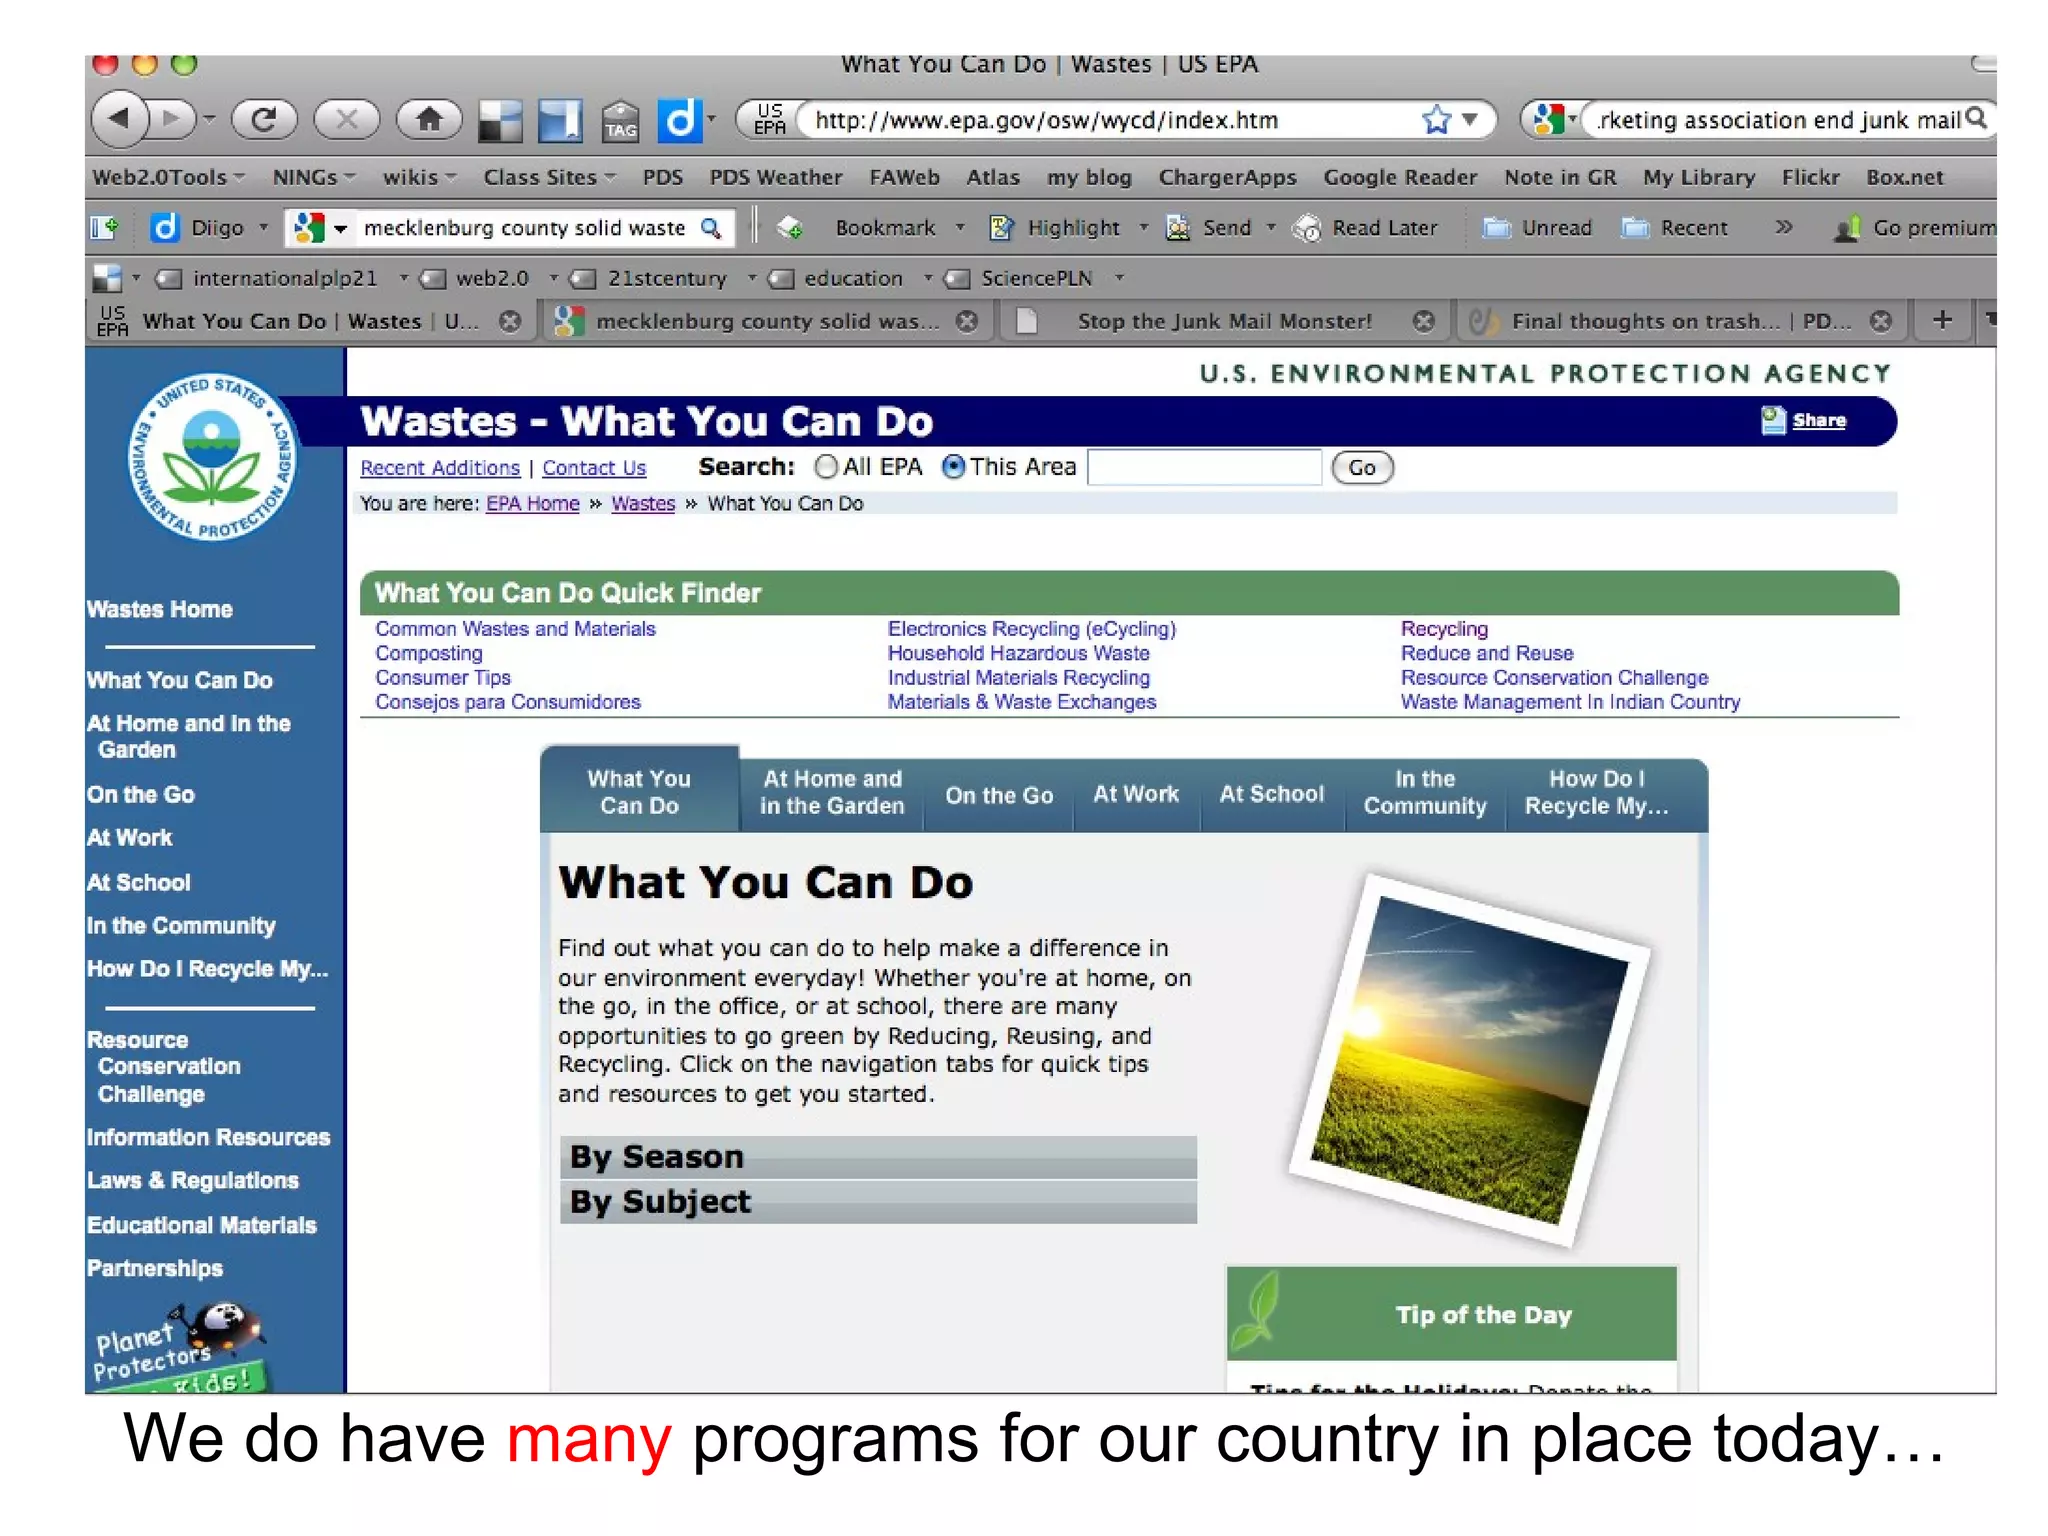
Task: Click the Read Later icon
Action: (x=1306, y=228)
